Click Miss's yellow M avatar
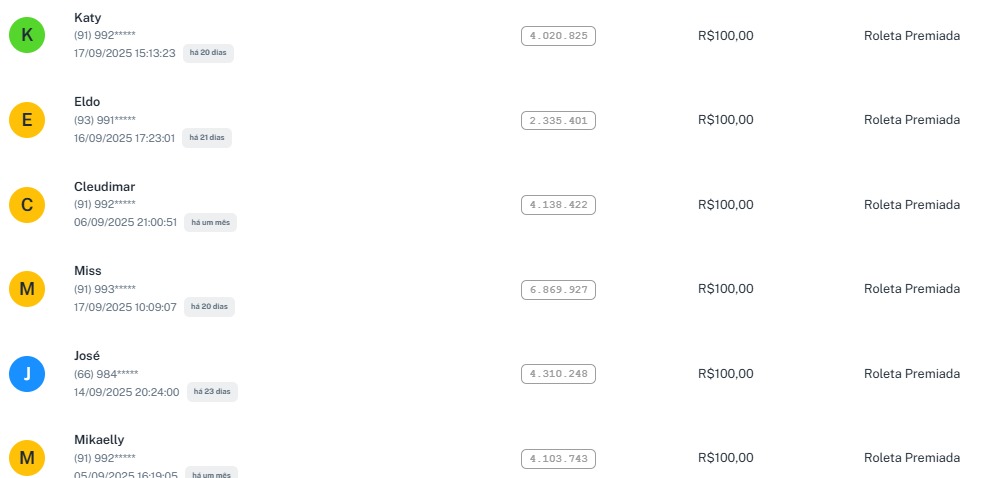 click(27, 290)
